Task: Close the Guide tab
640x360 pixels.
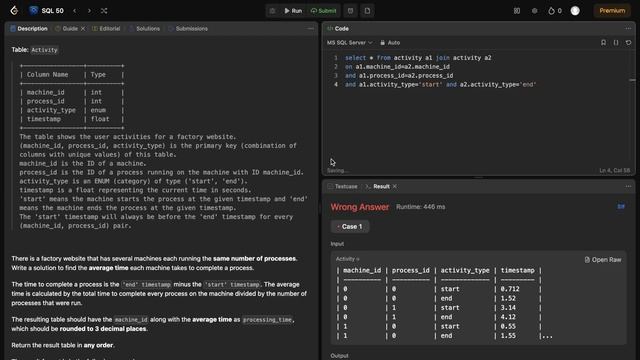Action: tap(83, 29)
